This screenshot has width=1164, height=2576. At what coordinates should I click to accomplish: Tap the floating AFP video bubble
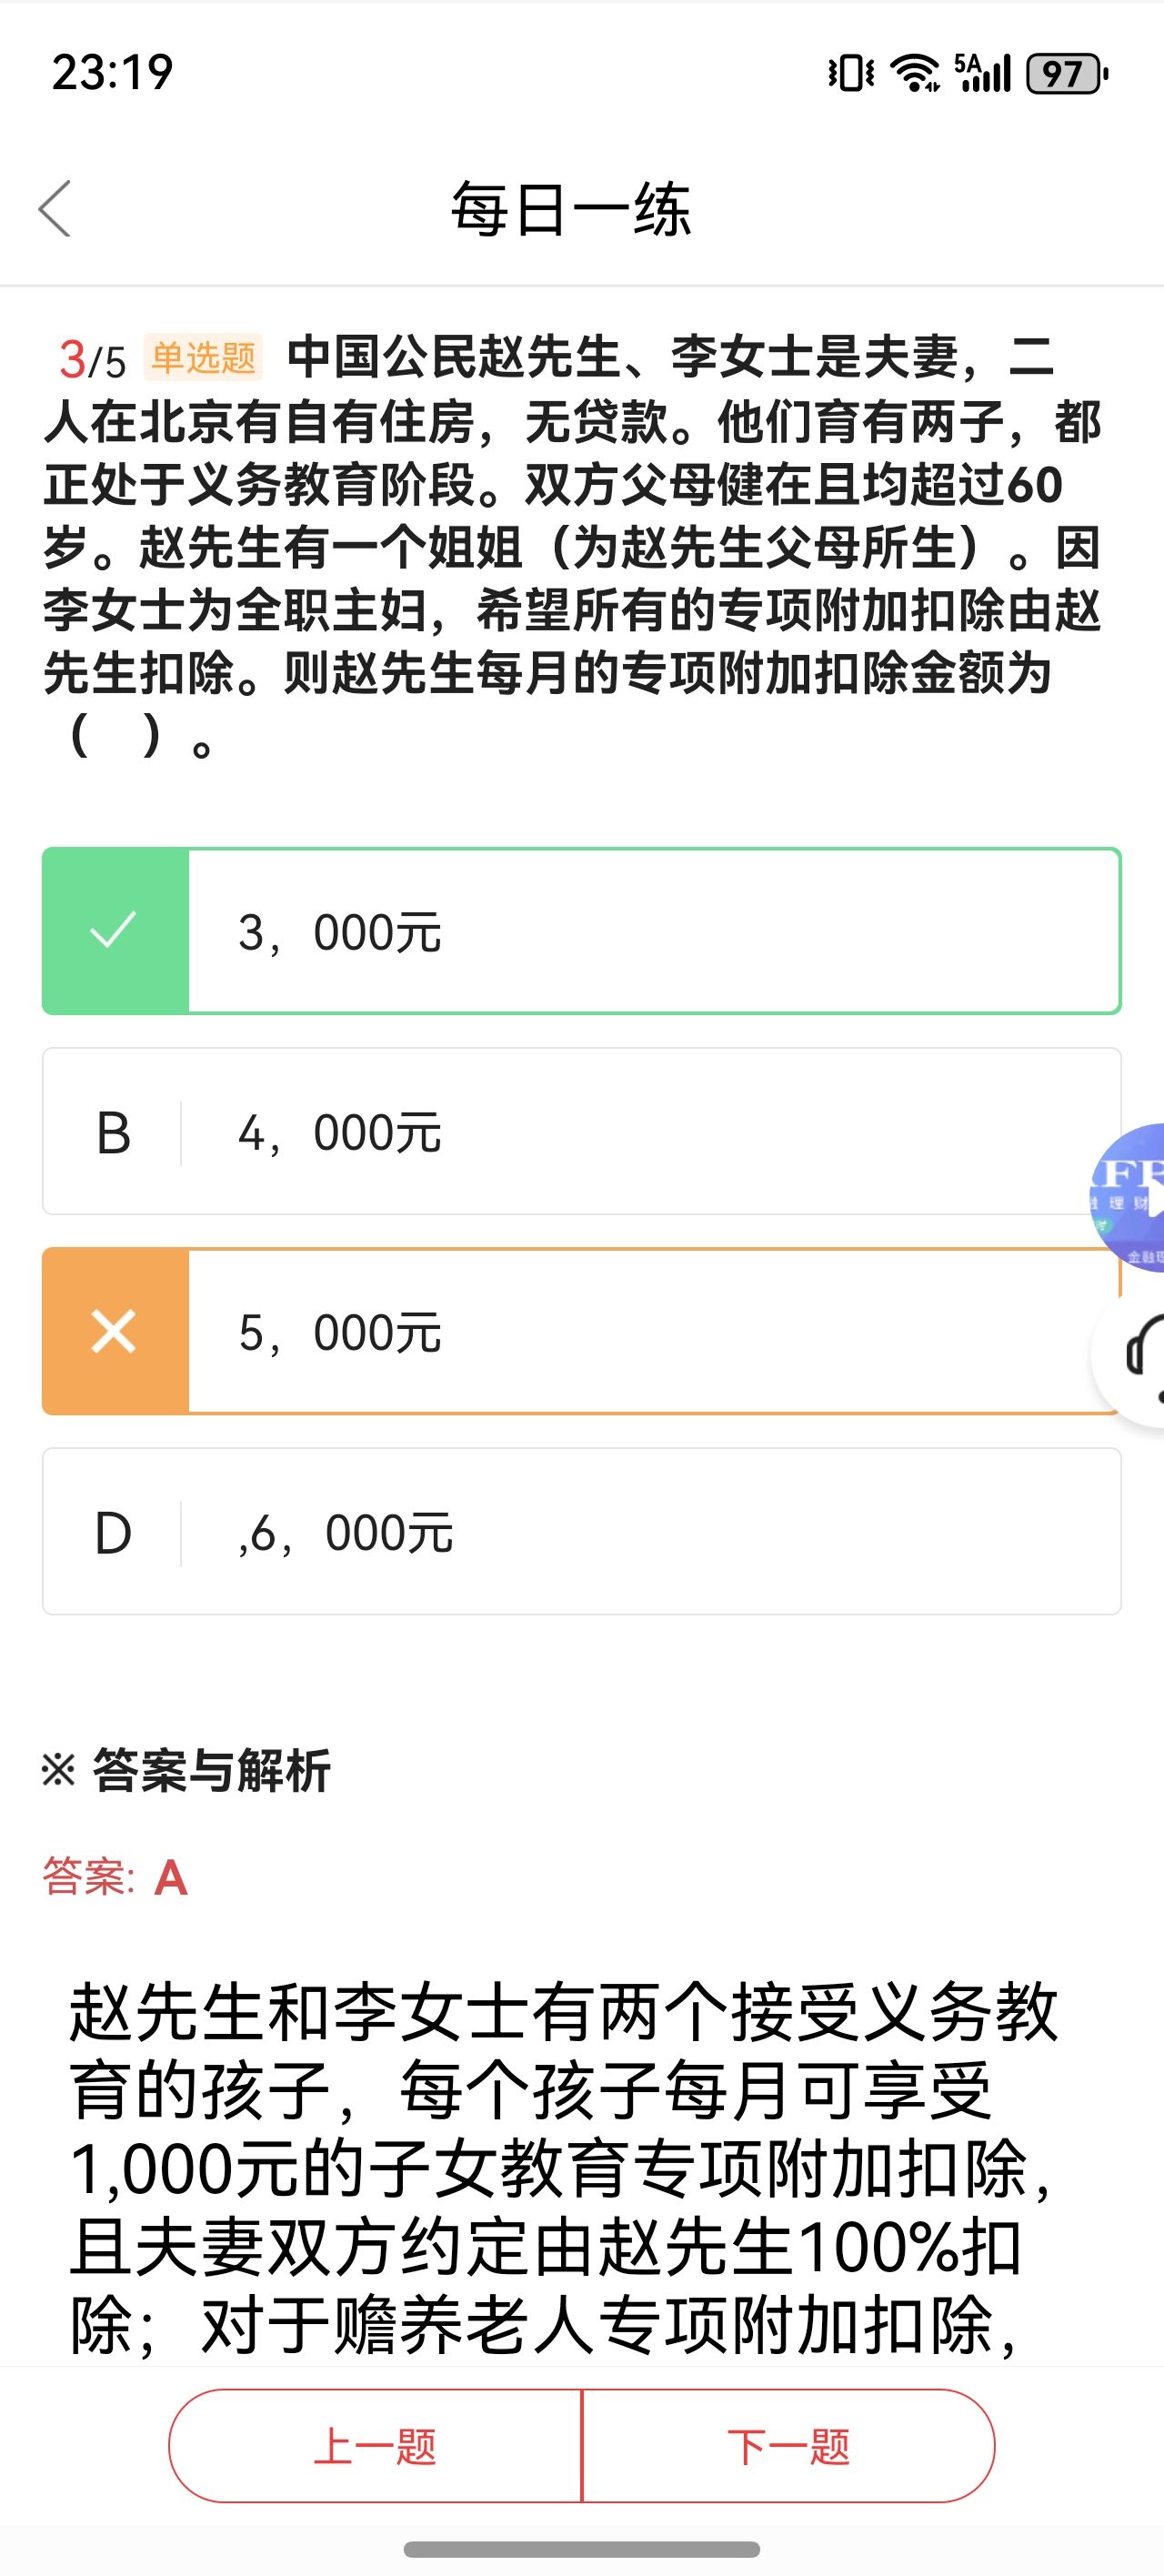(1130, 1197)
